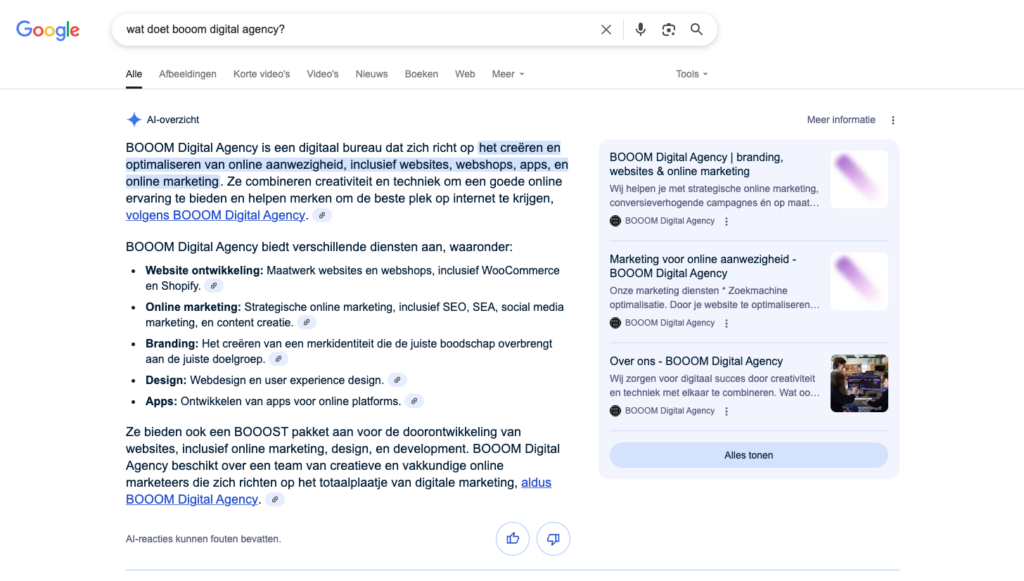Switch to the Boeken tab

[x=421, y=74]
